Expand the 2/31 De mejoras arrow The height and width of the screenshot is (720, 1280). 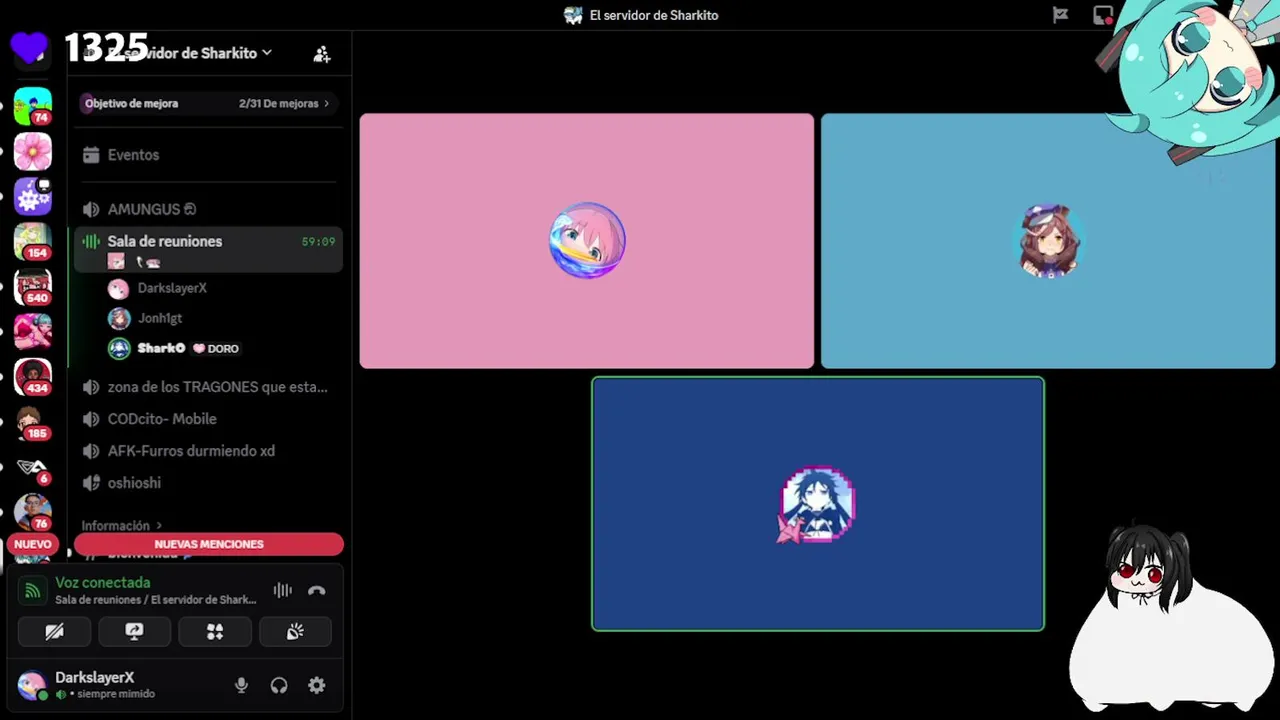(326, 103)
